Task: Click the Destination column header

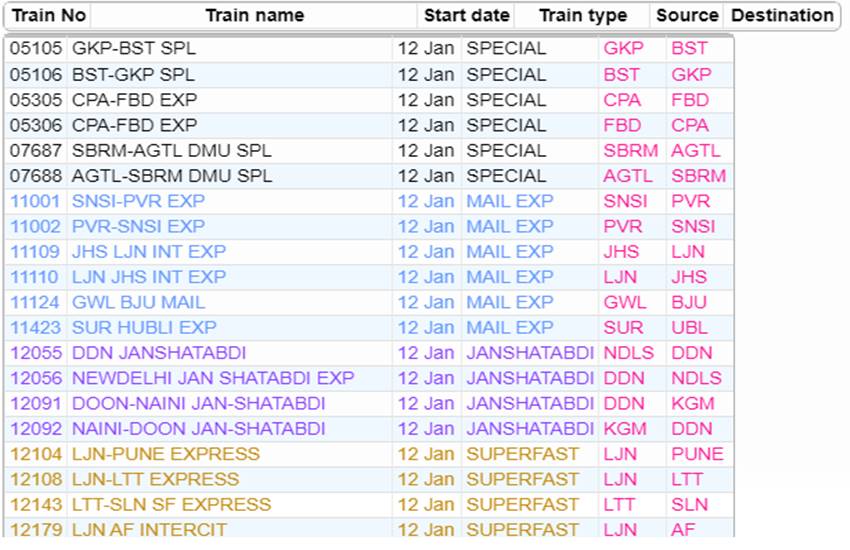Action: pos(781,16)
